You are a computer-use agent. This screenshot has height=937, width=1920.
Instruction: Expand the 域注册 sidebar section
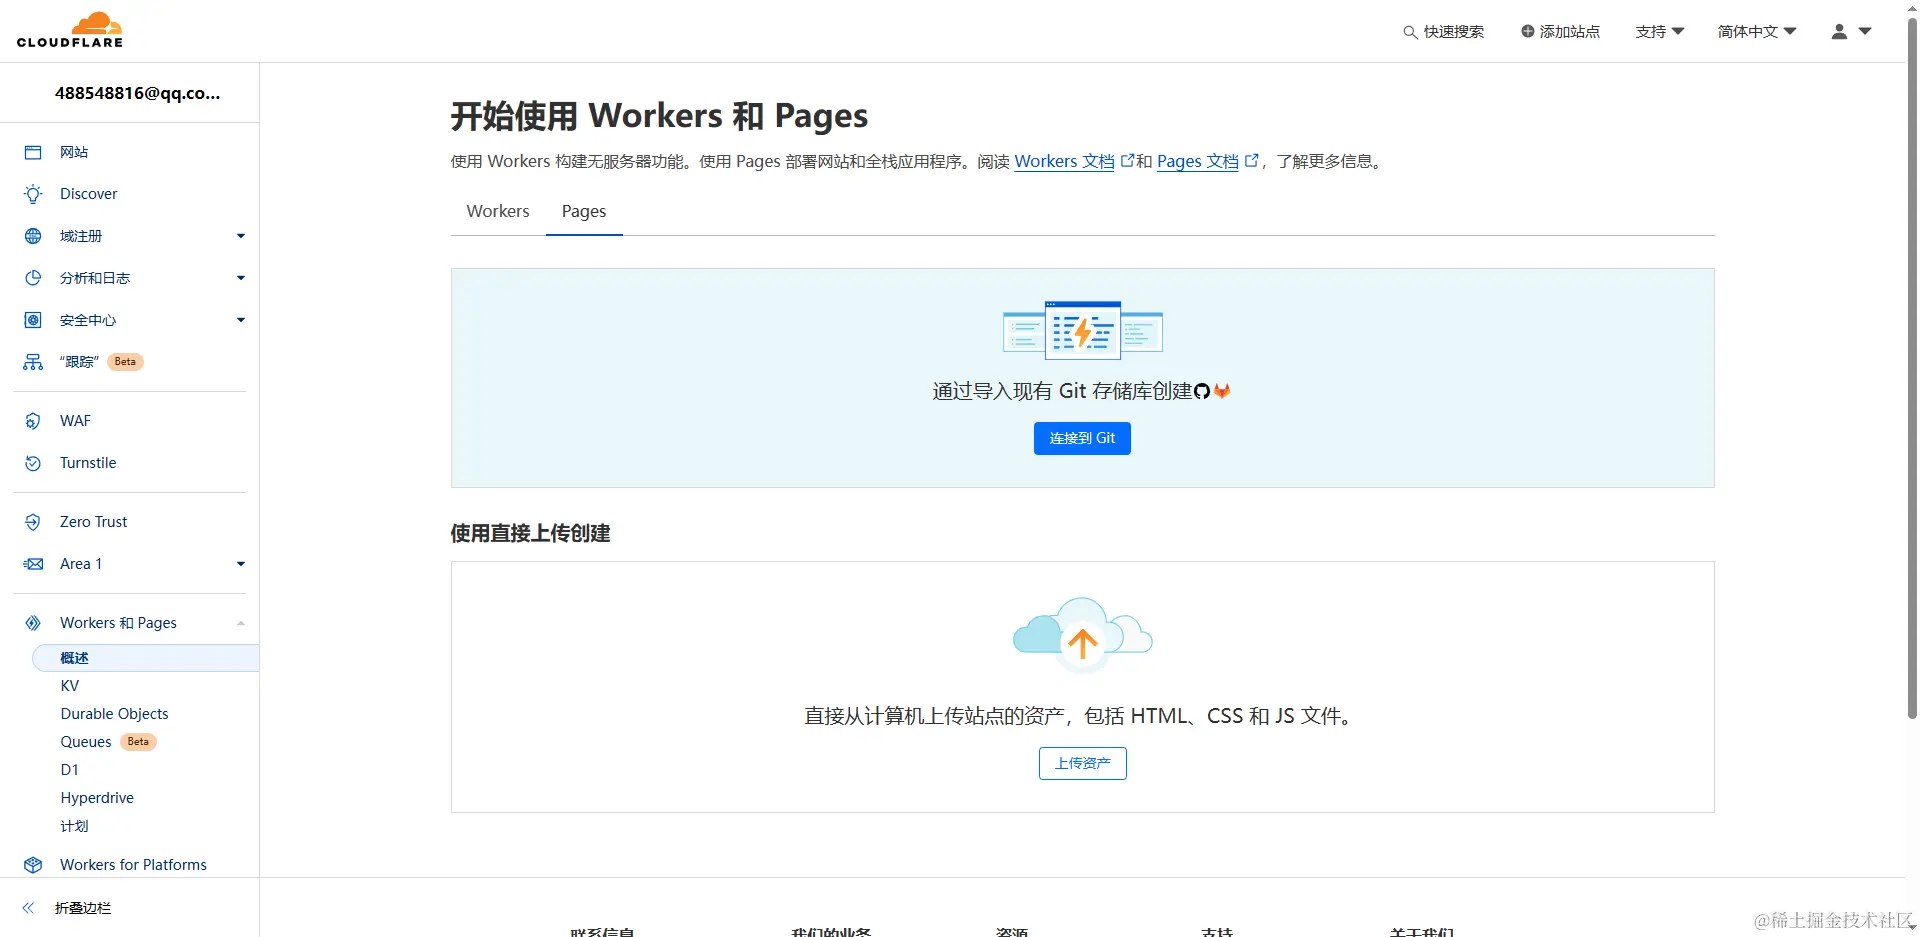(241, 236)
